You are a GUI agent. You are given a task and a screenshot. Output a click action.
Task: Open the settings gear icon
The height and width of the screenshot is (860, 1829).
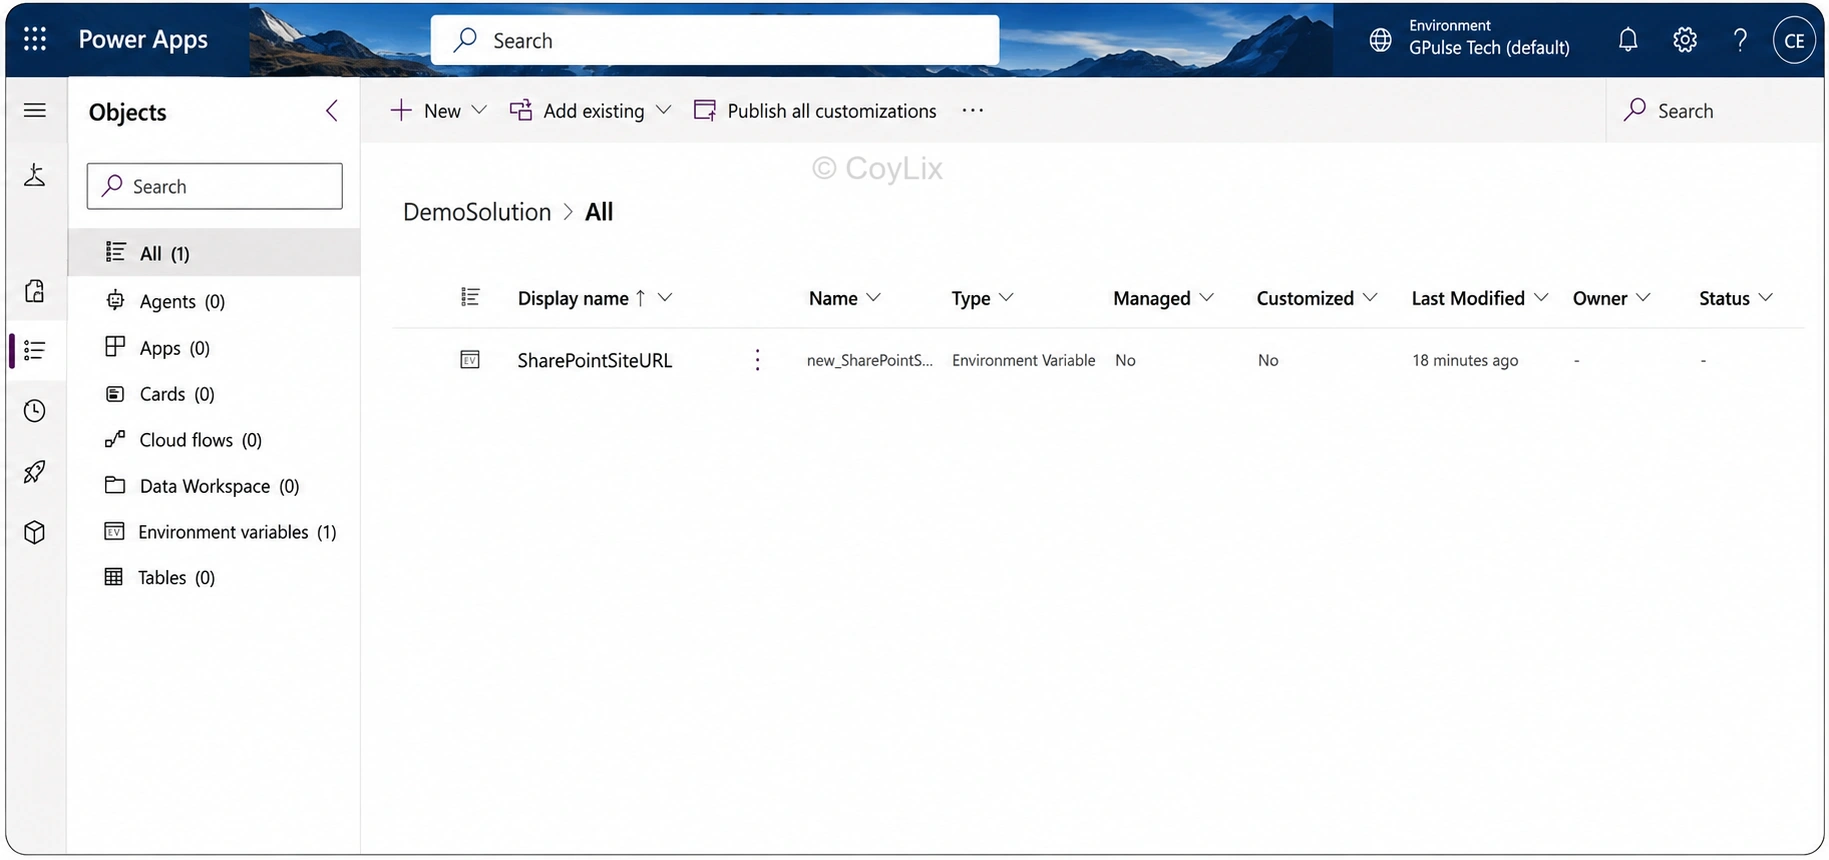1685,40
